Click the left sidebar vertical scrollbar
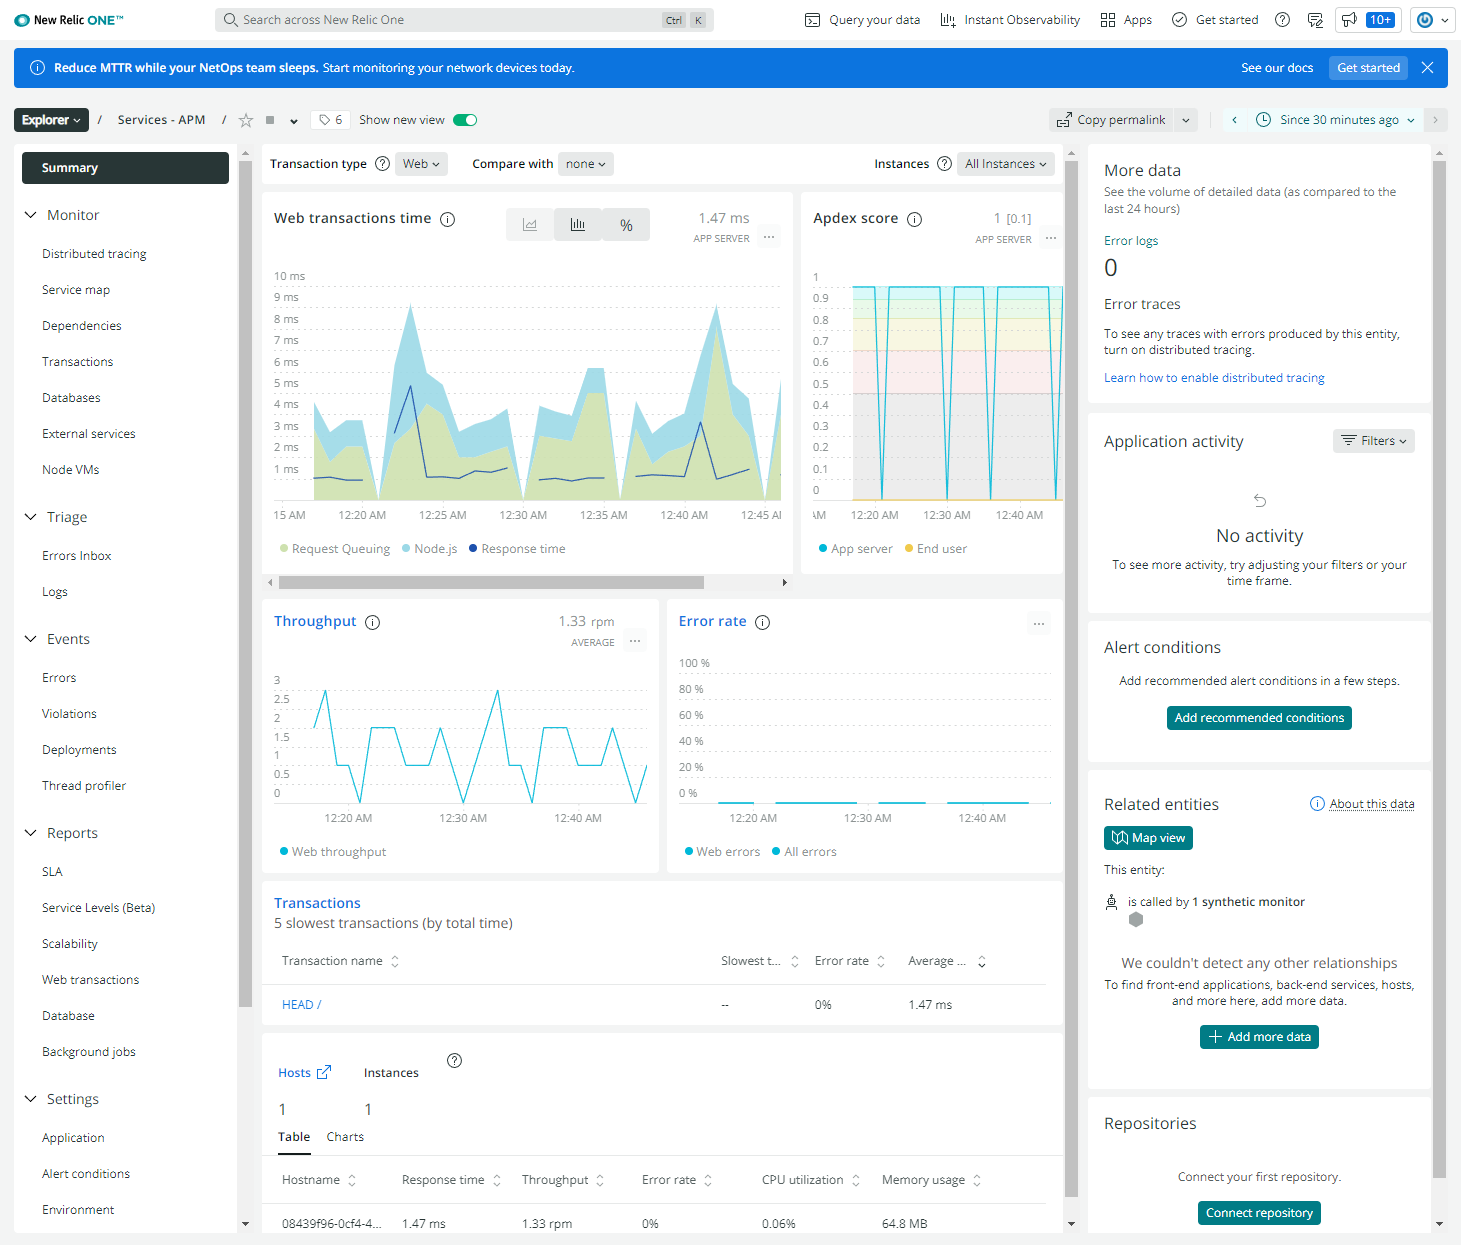The width and height of the screenshot is (1461, 1245). tap(245, 584)
